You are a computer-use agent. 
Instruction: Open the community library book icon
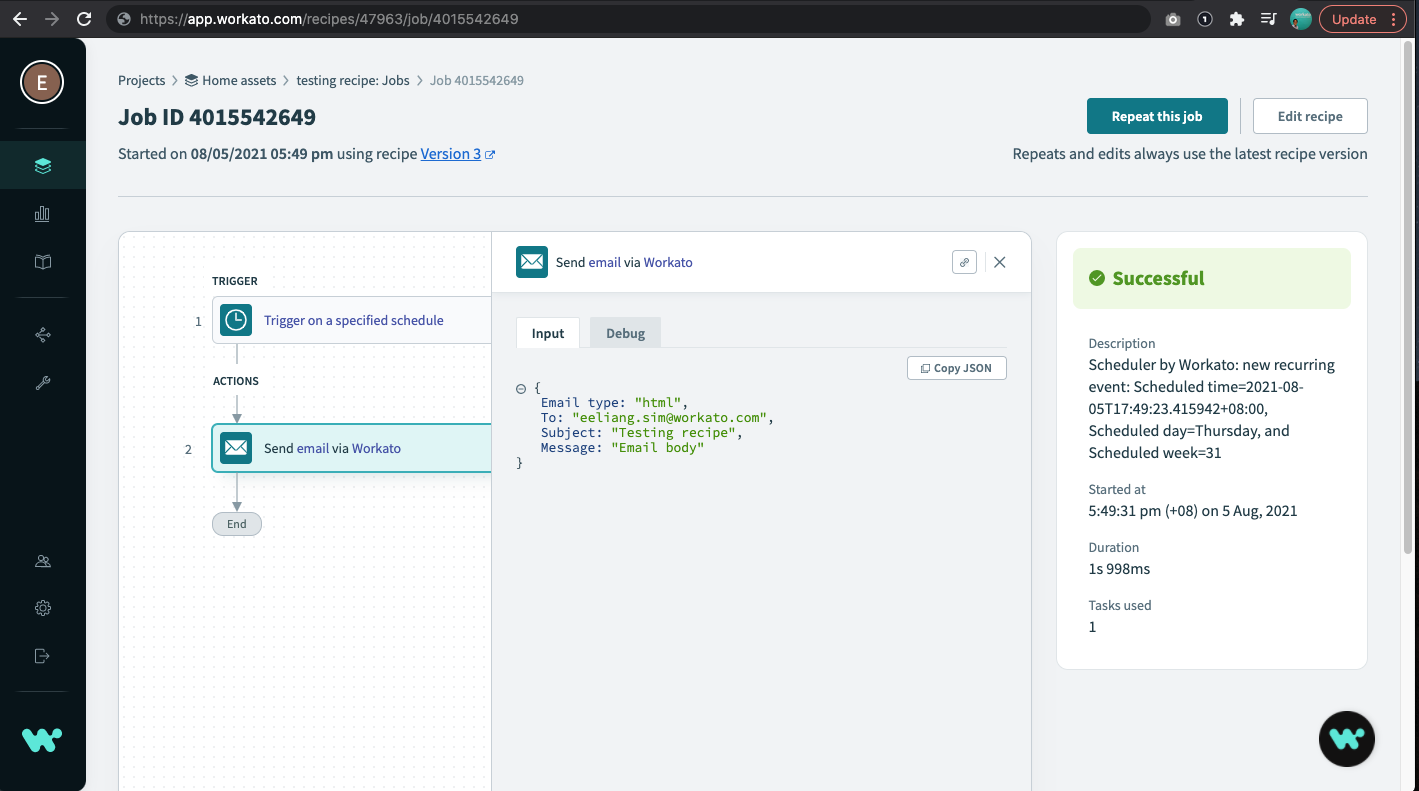coord(42,262)
